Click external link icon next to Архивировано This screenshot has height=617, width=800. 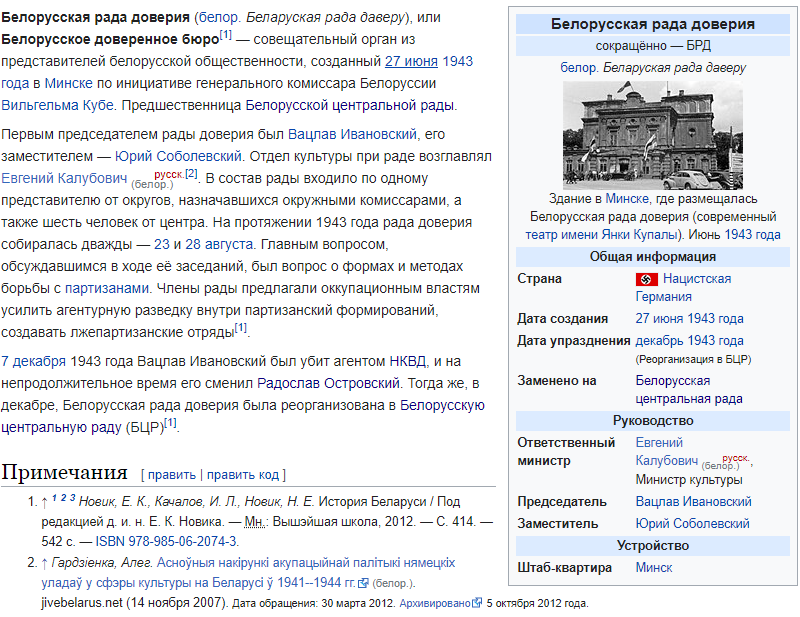pyautogui.click(x=477, y=603)
